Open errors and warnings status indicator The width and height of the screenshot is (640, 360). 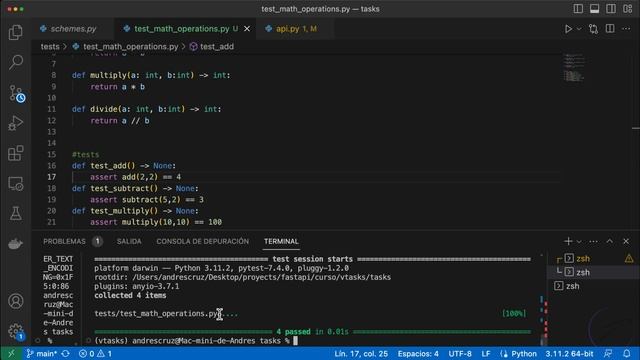(x=95, y=353)
